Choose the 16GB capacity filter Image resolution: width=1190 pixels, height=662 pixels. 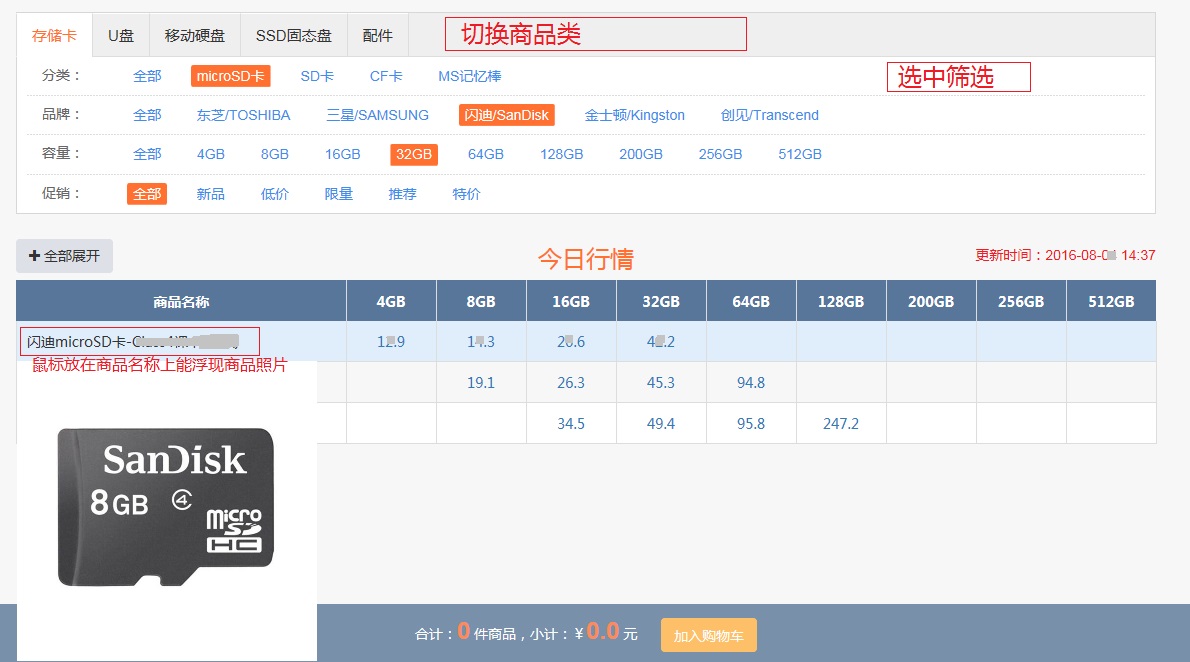click(342, 154)
